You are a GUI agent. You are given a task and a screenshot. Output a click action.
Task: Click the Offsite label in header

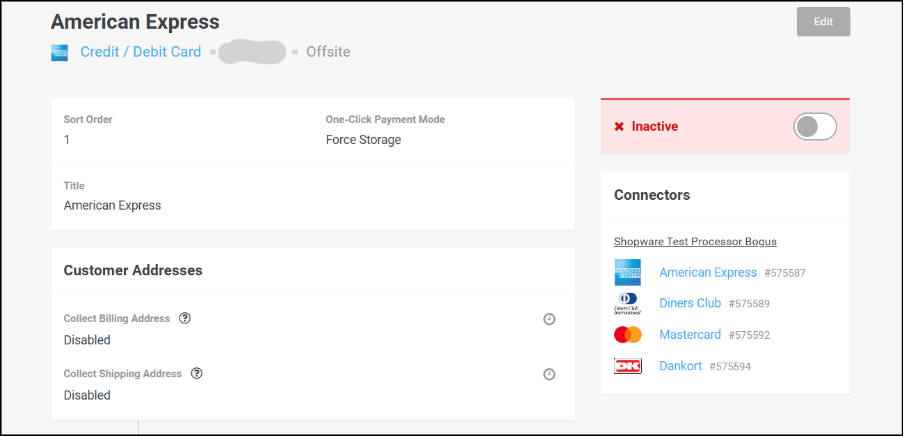click(328, 52)
